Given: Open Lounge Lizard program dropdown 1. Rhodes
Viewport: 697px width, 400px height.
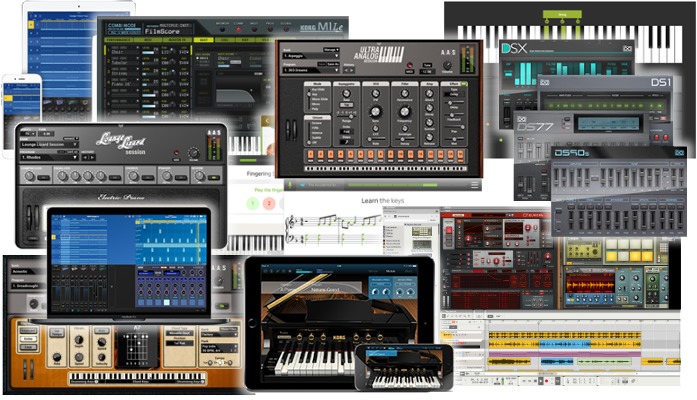Looking at the screenshot, I should click(49, 157).
